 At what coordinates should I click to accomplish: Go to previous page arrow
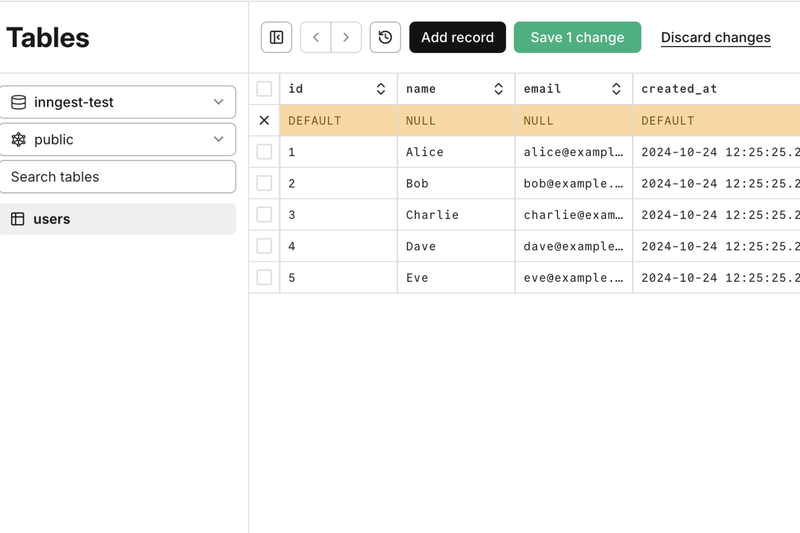point(316,37)
